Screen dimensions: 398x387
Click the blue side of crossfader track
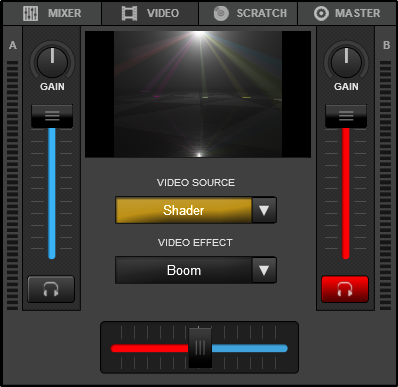[x=250, y=348]
